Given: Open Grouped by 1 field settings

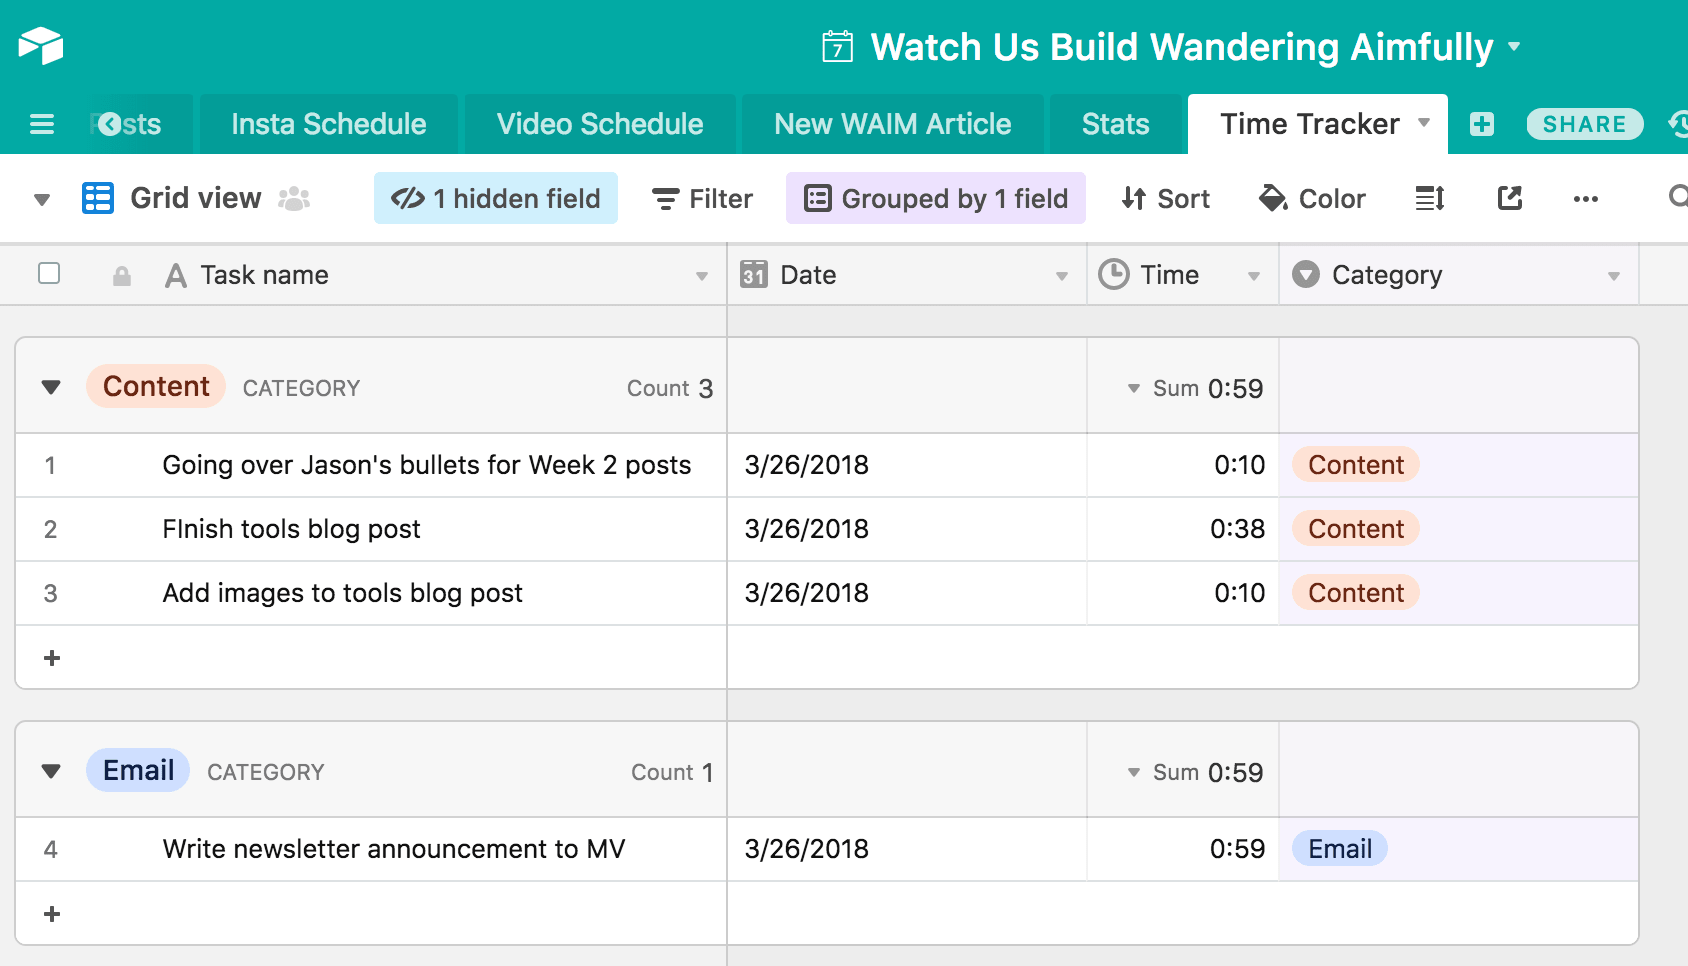Looking at the screenshot, I should click(x=936, y=198).
